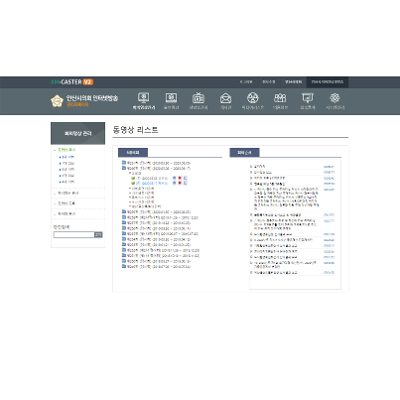The image size is (400, 400).
Task: Expand the first folder in the session tree
Action: click(124, 163)
